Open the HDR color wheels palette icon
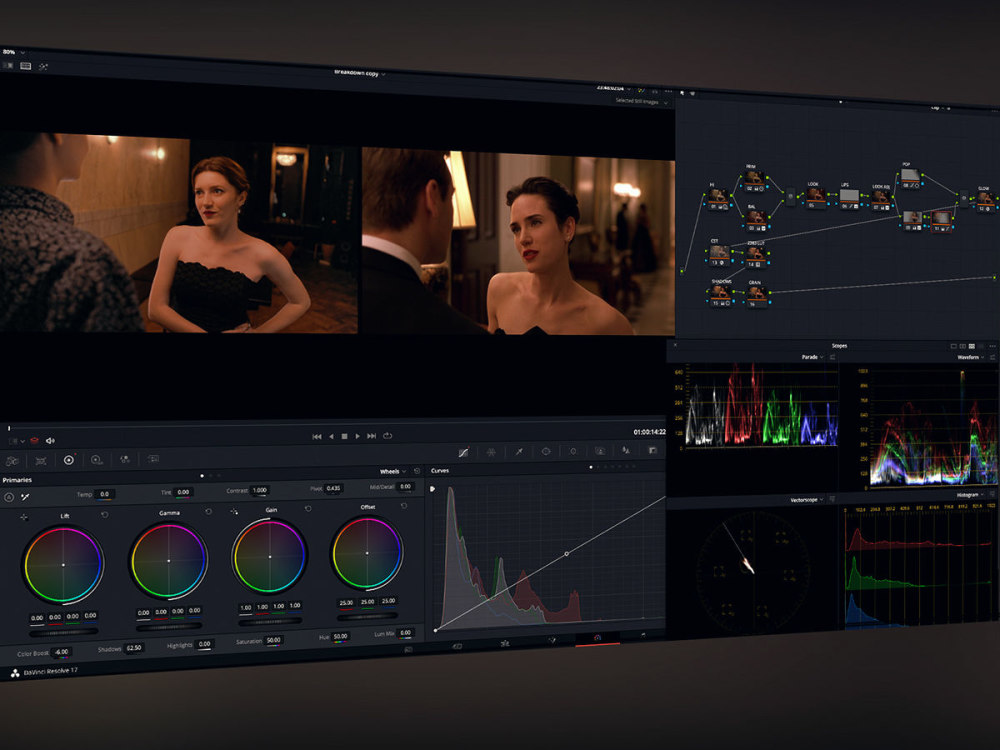This screenshot has height=750, width=1000. [97, 459]
